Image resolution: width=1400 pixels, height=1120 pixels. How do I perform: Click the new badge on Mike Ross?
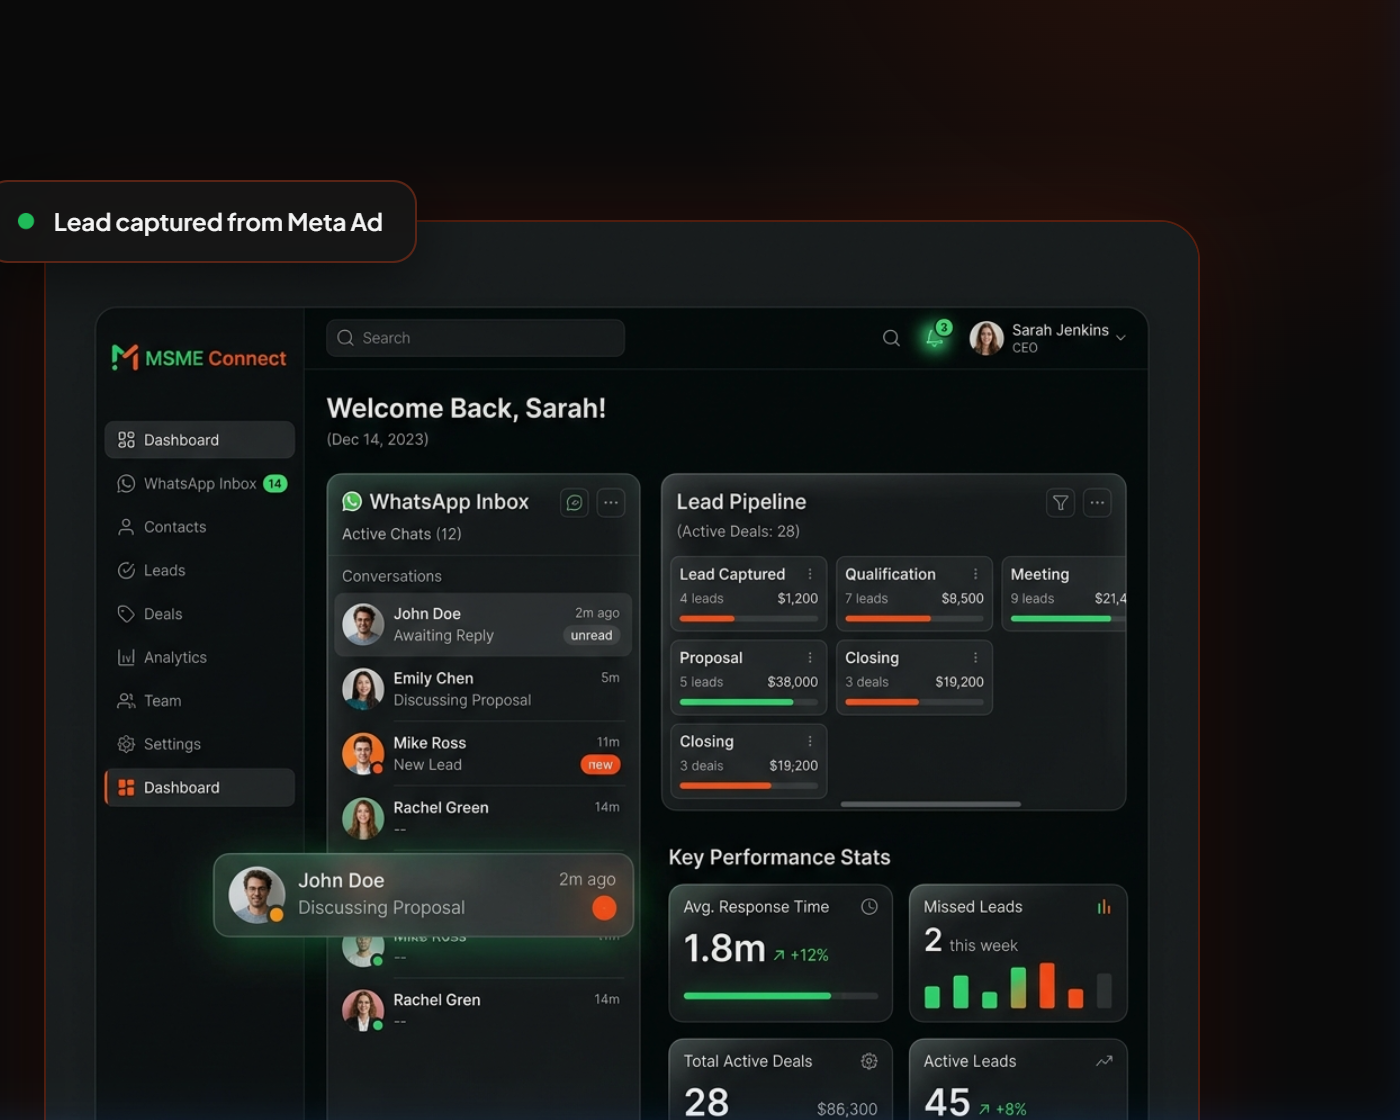[x=600, y=765]
